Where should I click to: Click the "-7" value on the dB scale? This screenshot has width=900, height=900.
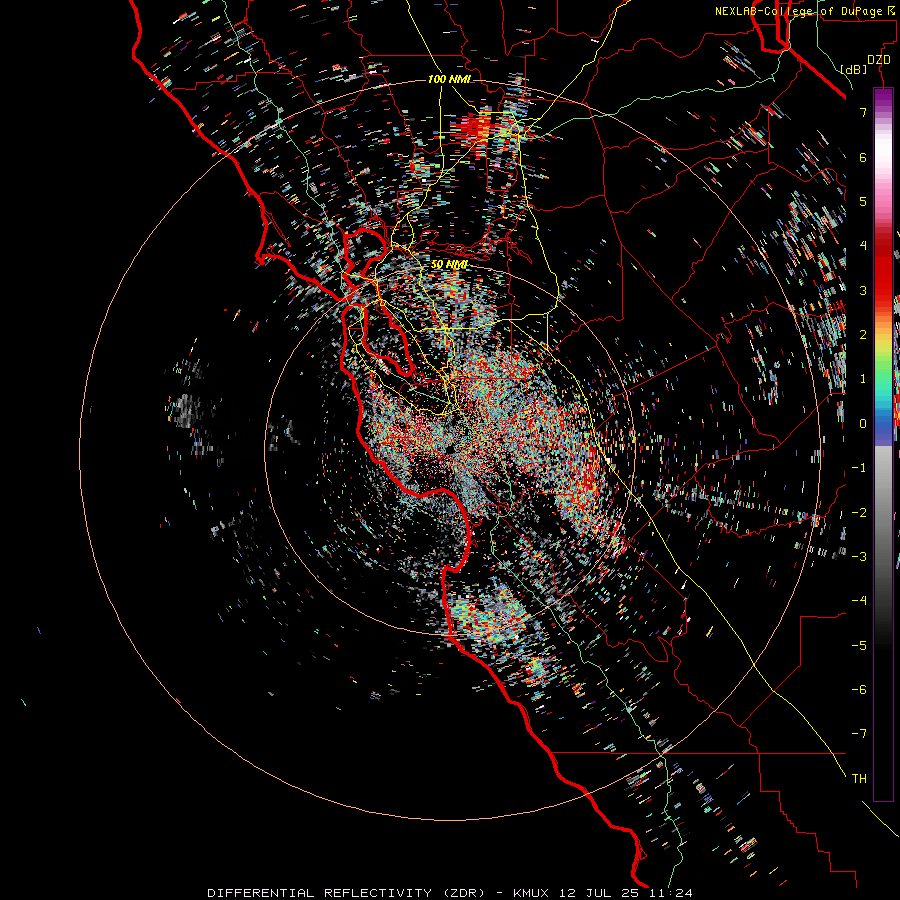859,734
